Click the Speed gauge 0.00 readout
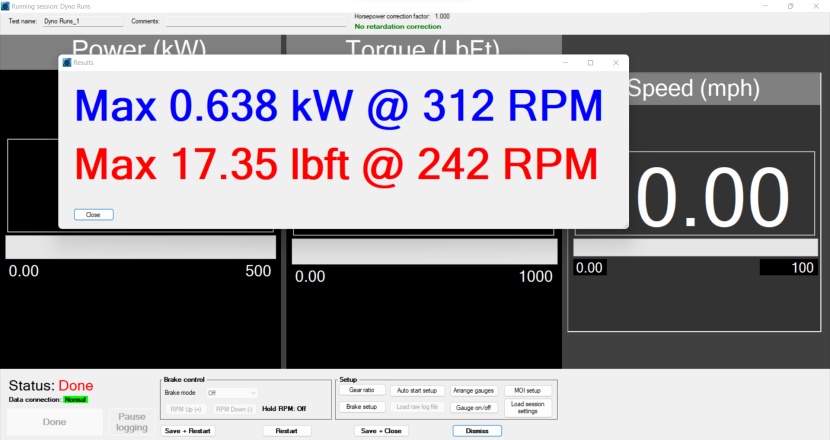 point(712,196)
